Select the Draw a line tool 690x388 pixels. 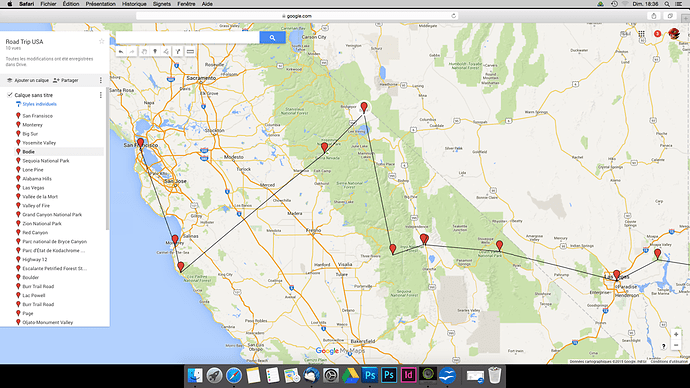(x=166, y=51)
